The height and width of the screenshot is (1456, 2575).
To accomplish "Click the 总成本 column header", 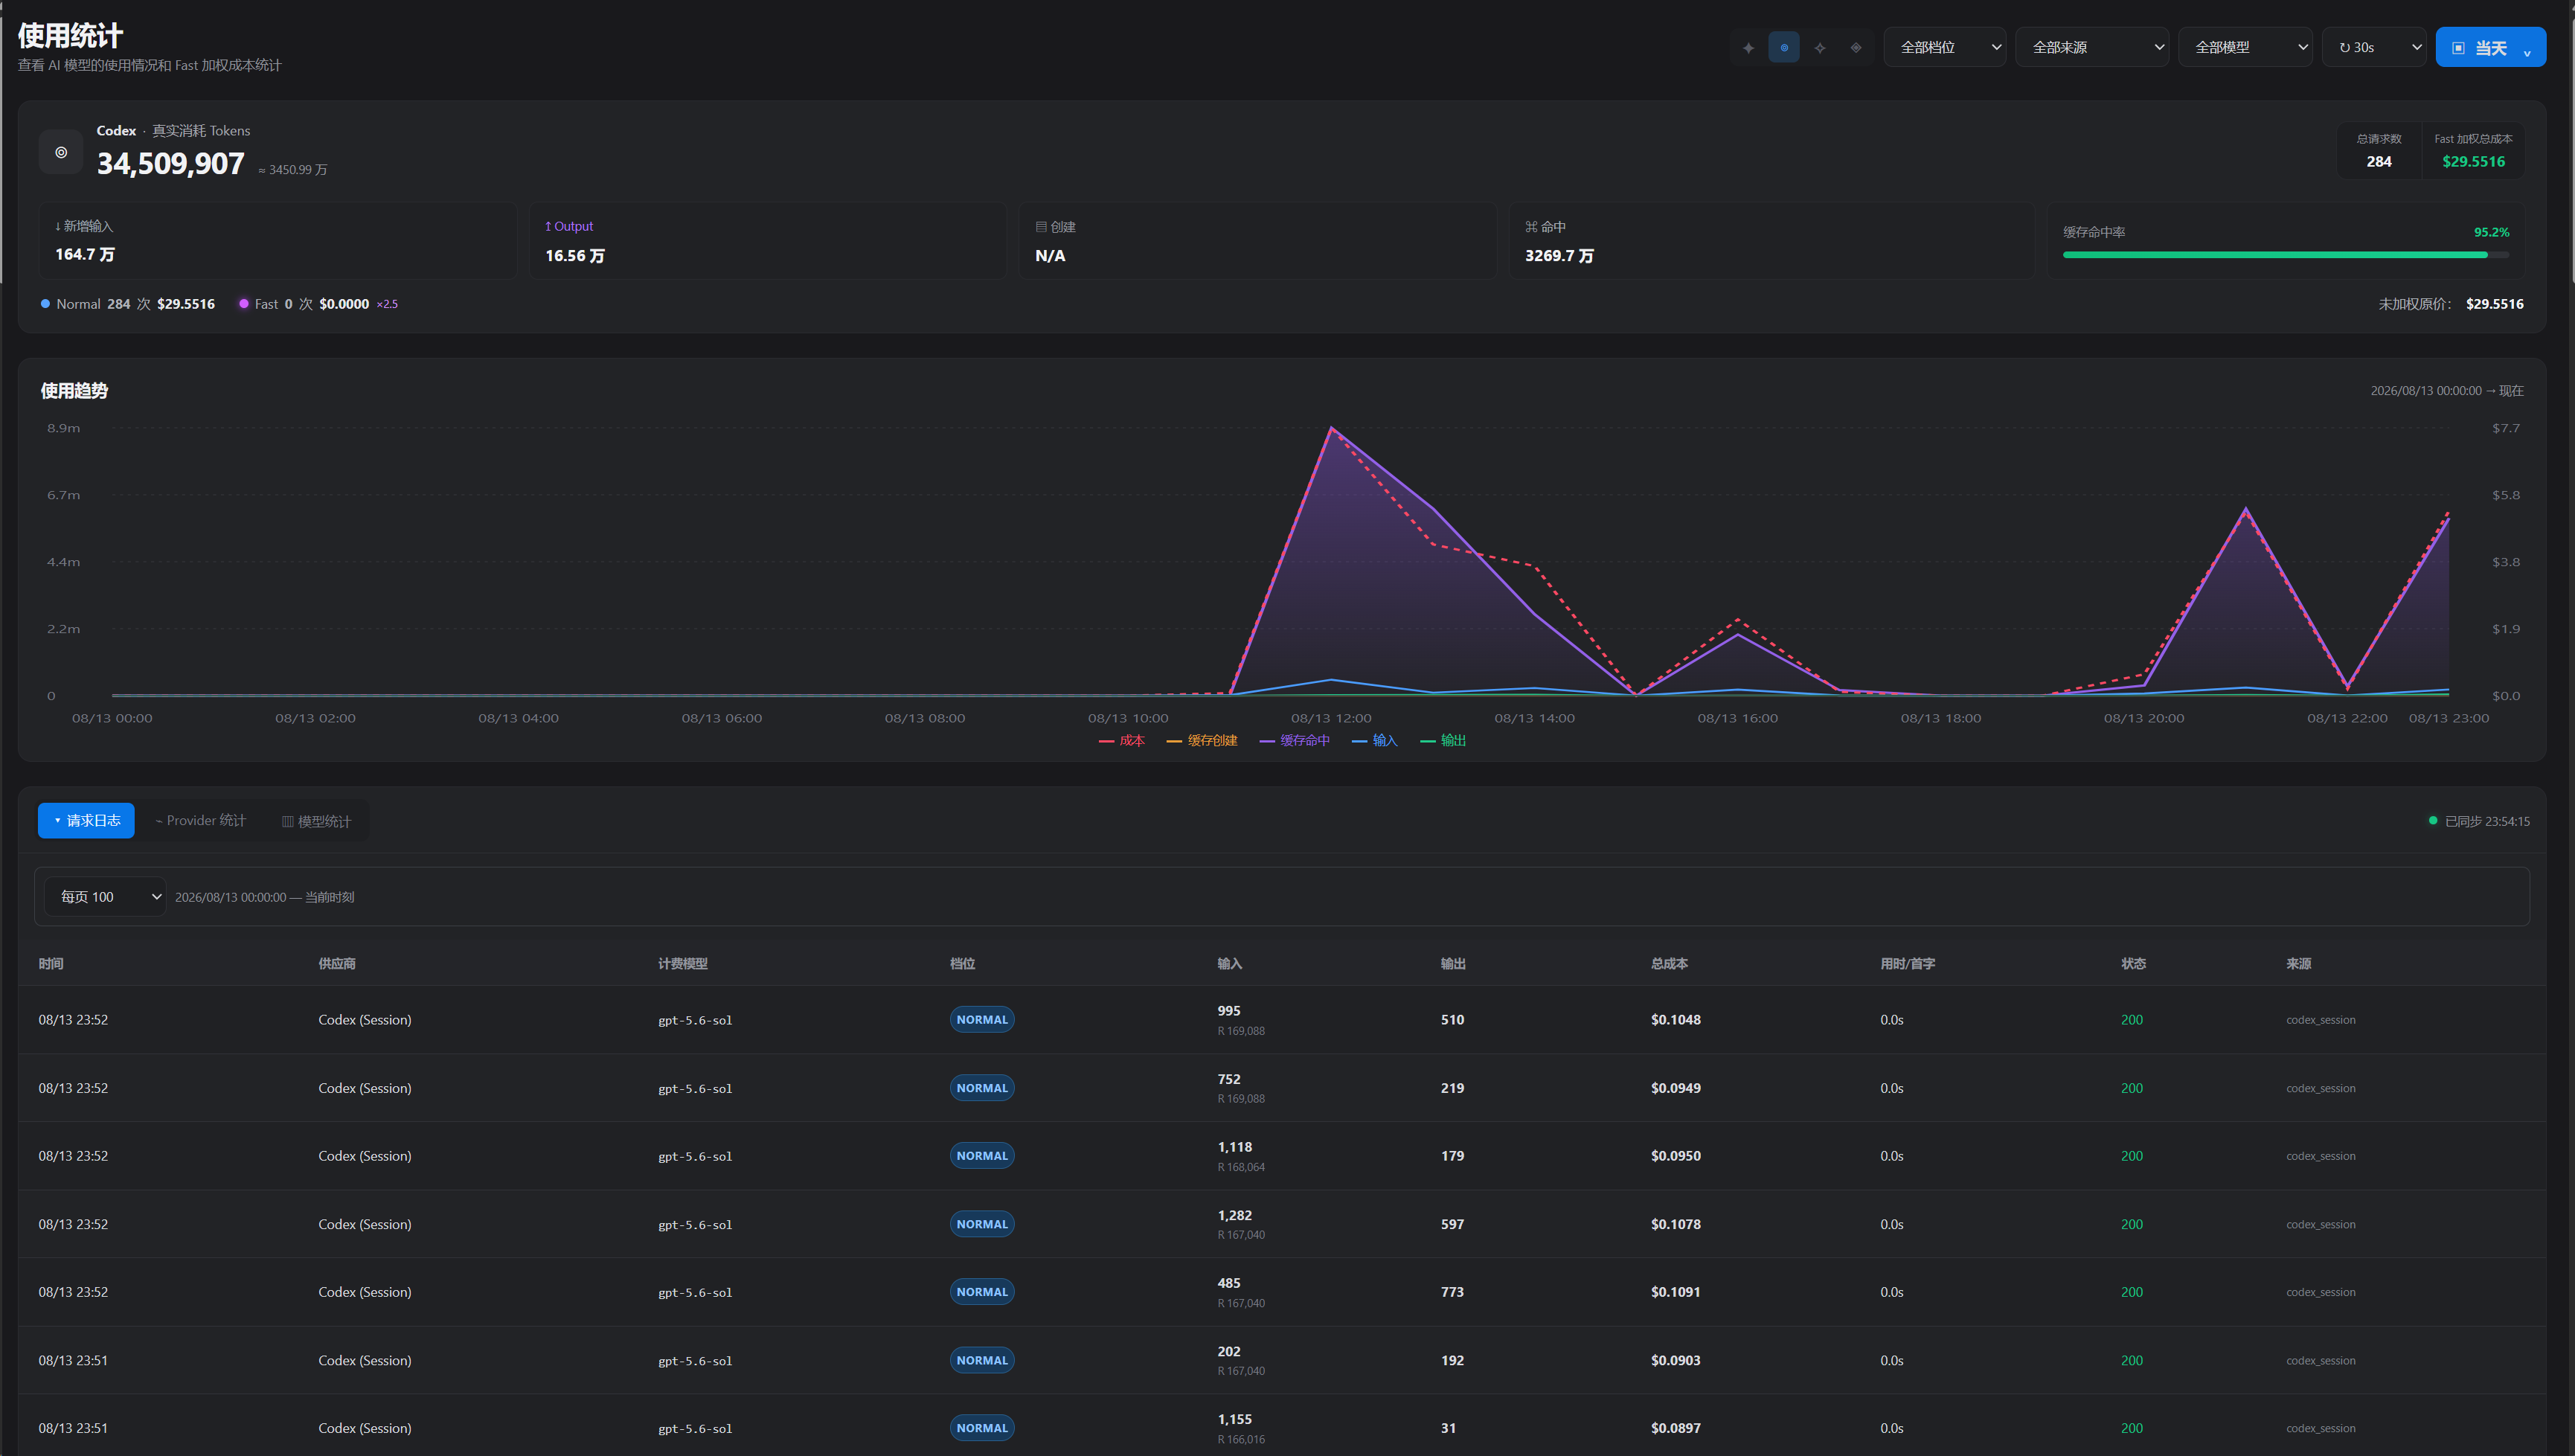I will pos(1669,964).
